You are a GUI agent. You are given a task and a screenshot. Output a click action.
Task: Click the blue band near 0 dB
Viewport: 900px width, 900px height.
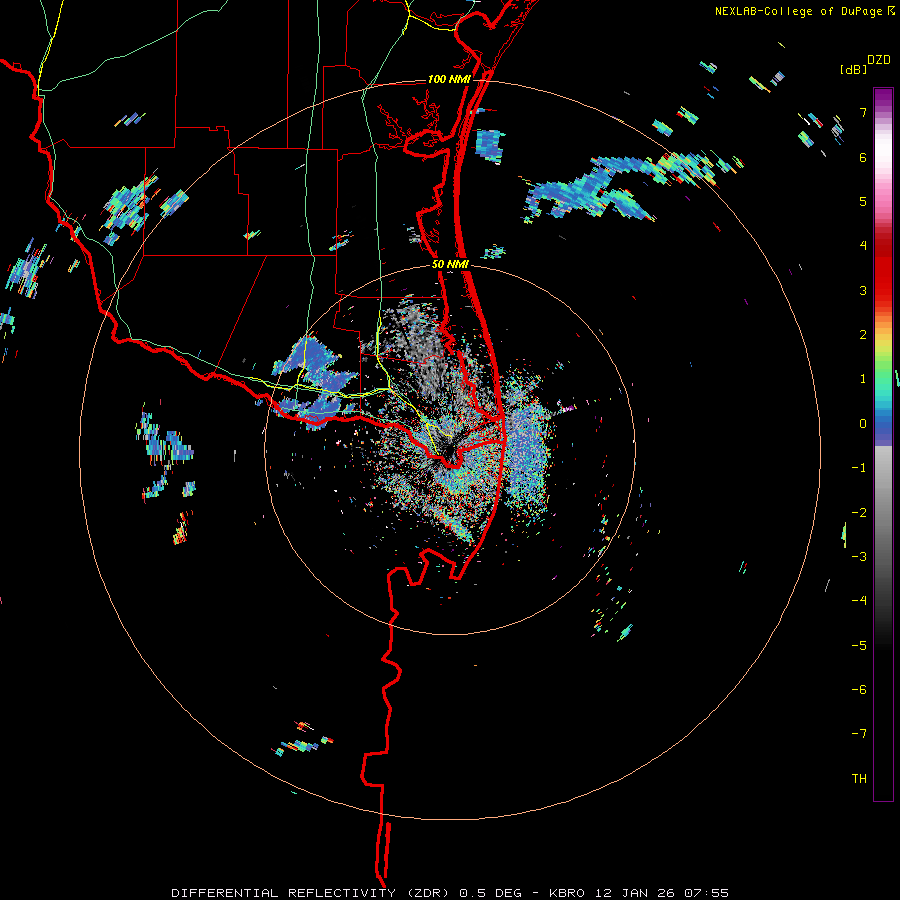tap(883, 428)
